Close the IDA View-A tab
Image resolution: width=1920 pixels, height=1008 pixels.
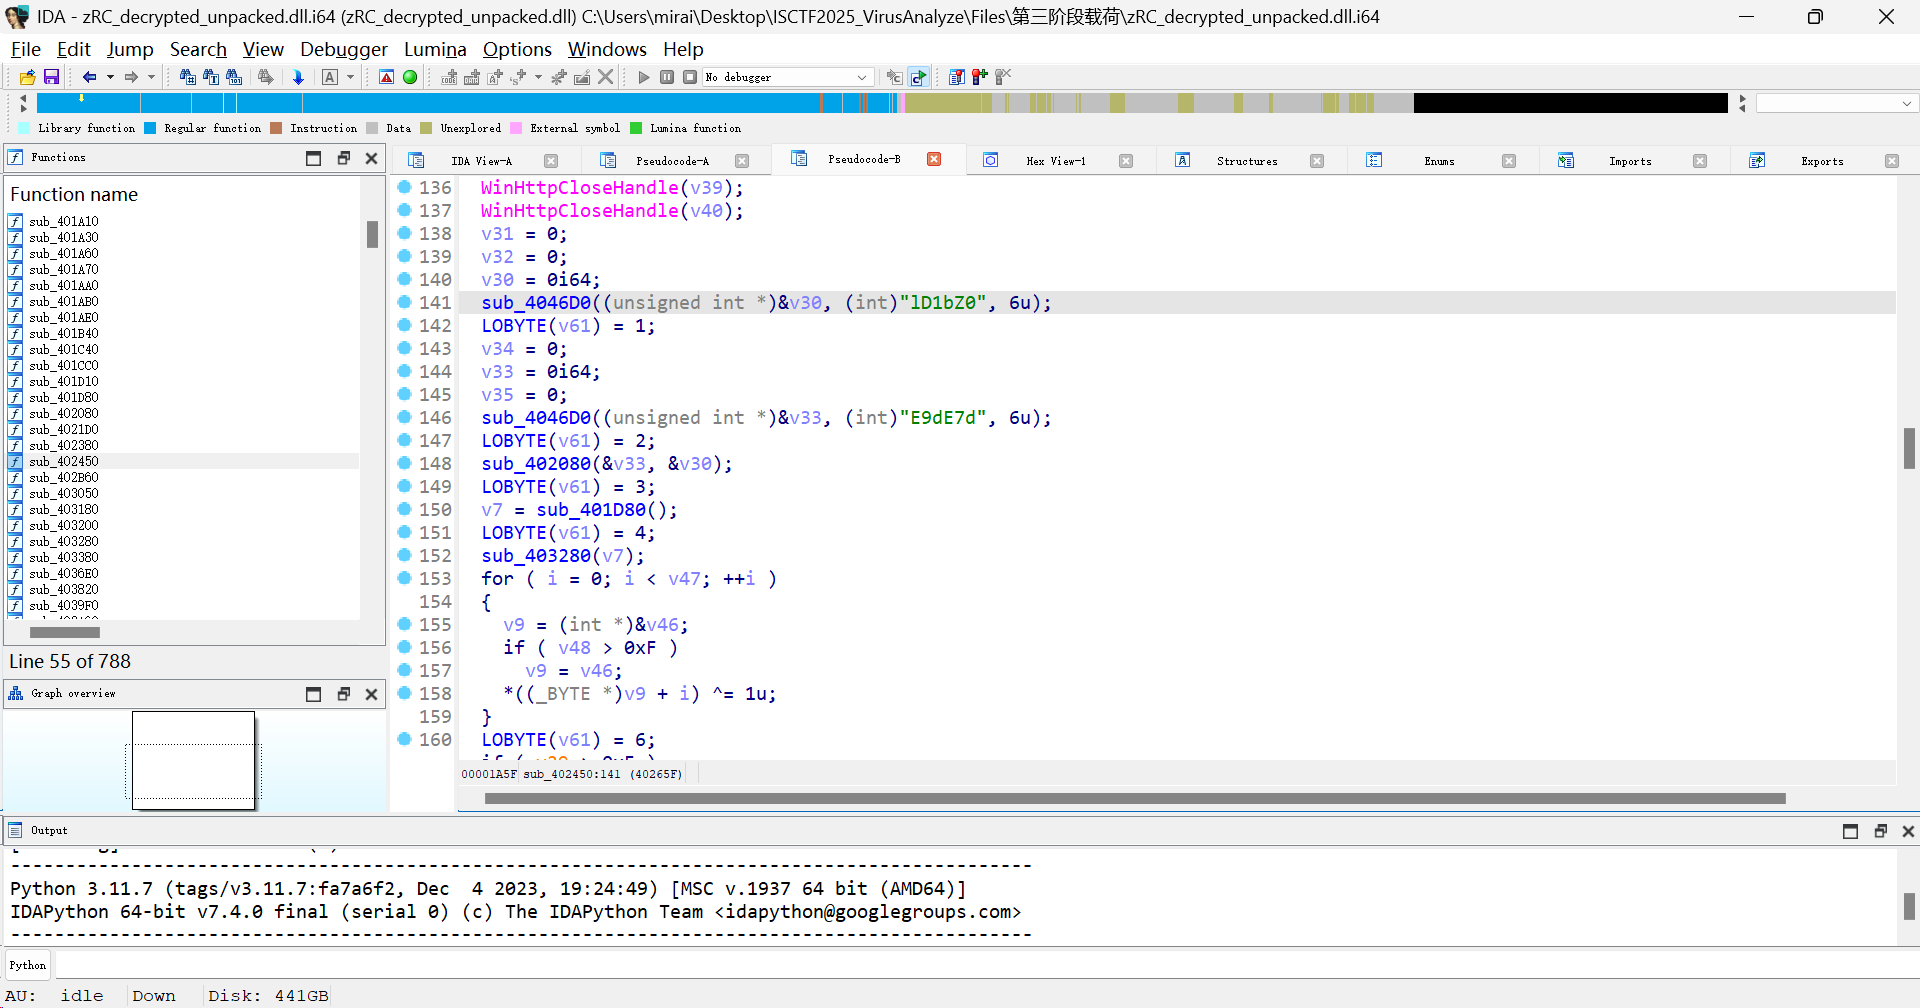click(x=551, y=161)
